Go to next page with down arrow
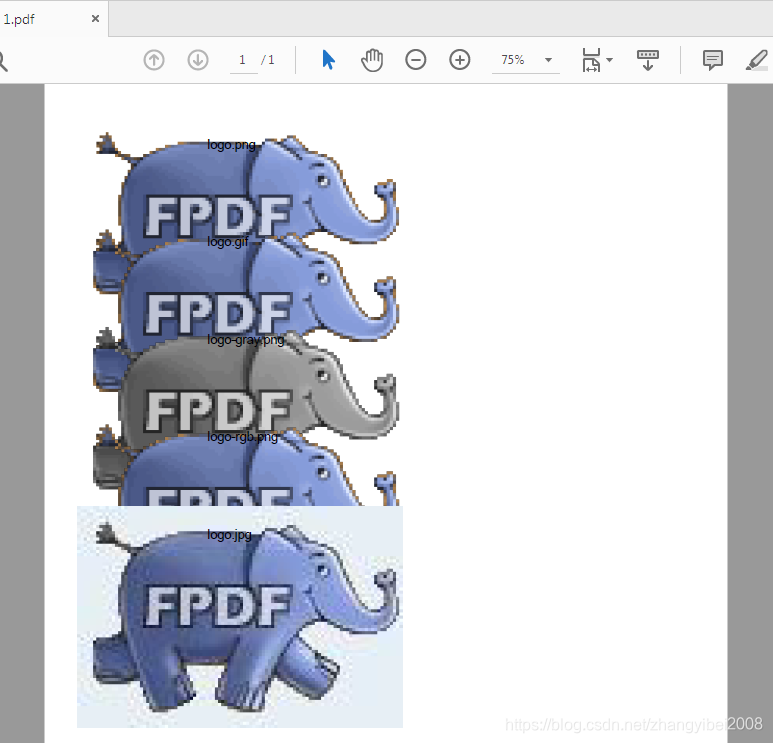 pyautogui.click(x=198, y=60)
